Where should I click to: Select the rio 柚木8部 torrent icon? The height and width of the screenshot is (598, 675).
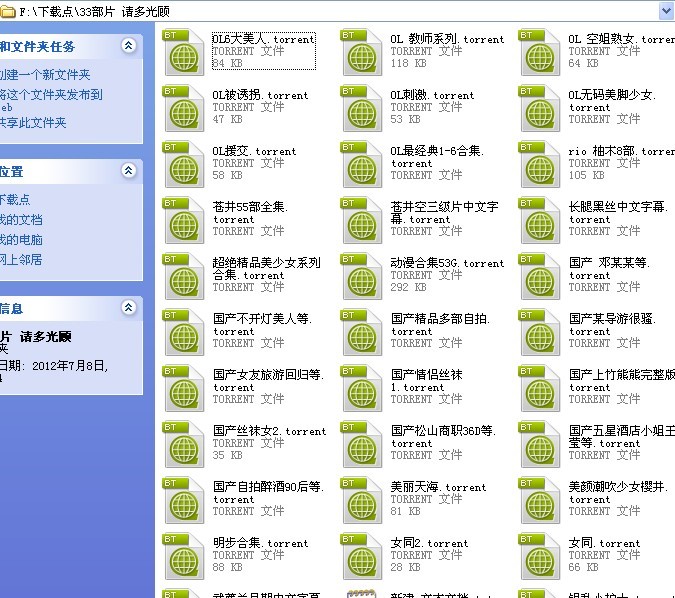click(539, 164)
